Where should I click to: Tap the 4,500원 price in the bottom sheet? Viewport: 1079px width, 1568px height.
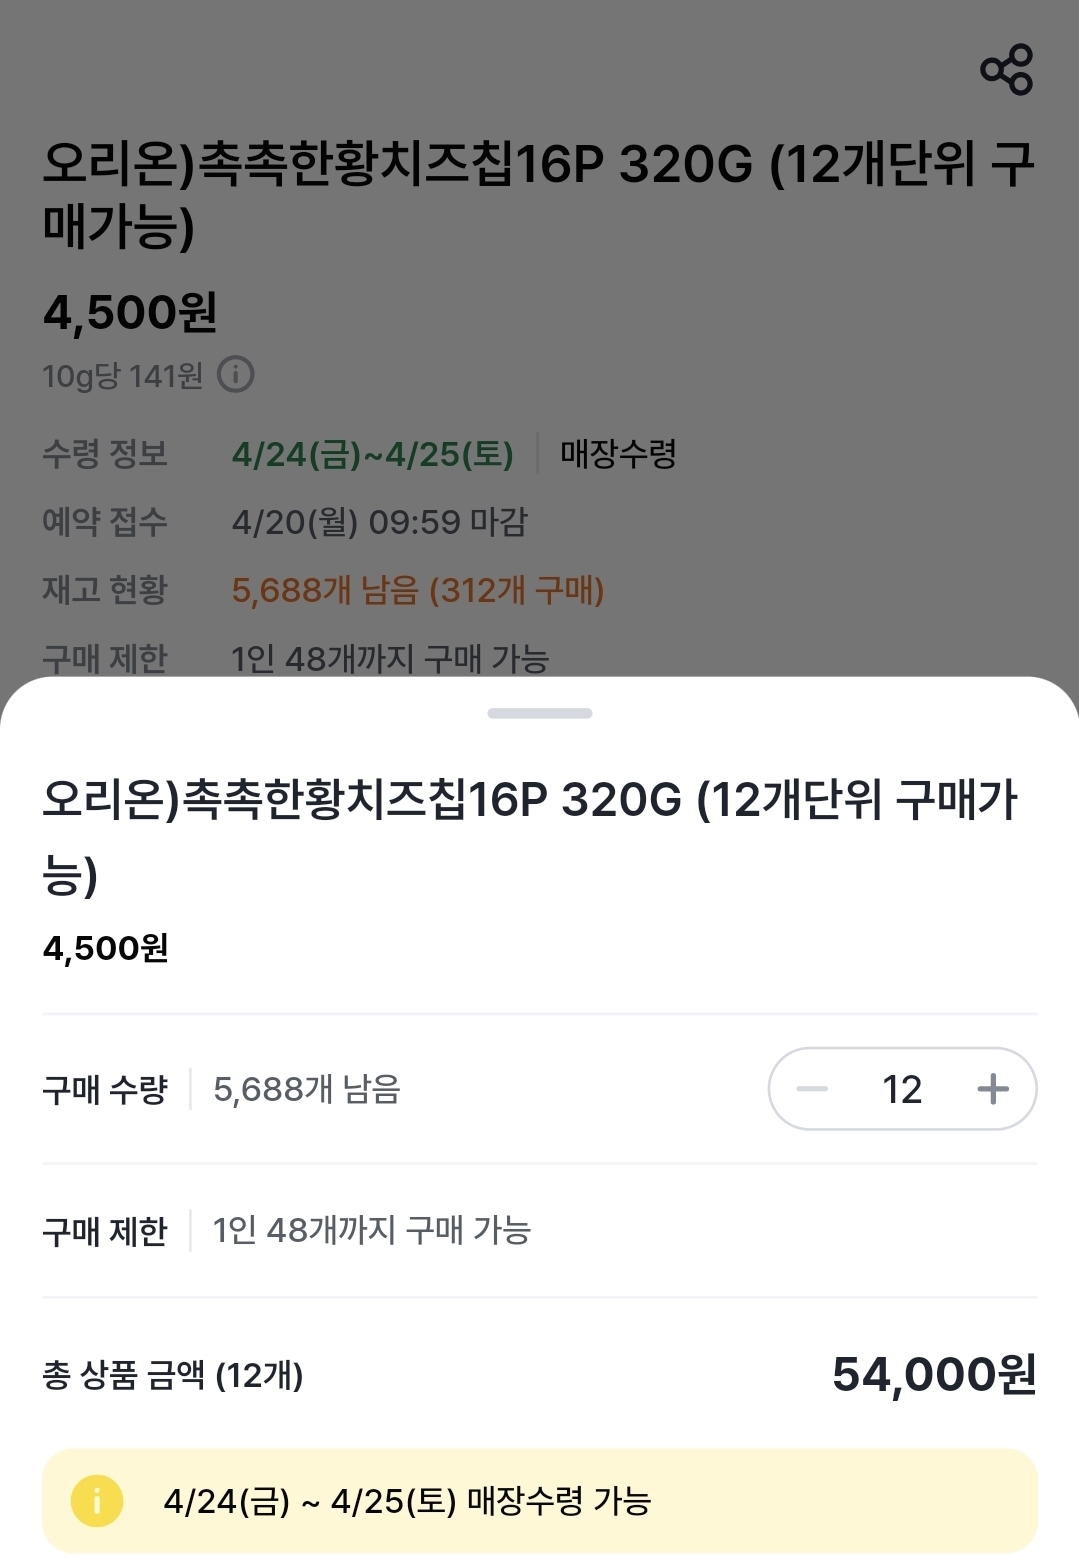(106, 948)
